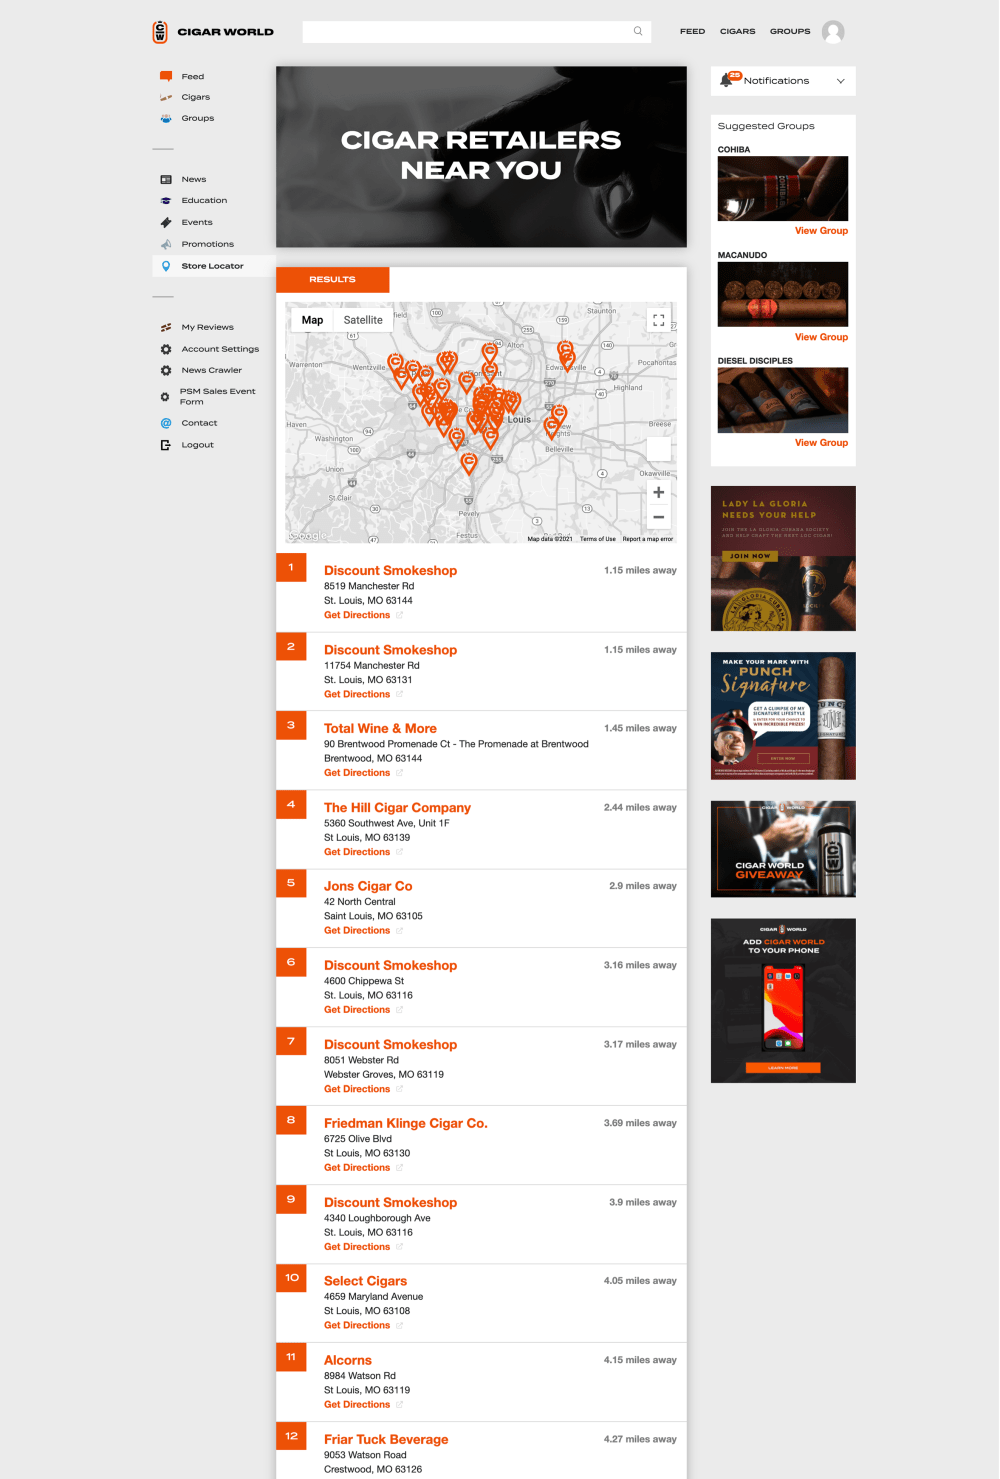Screen dimensions: 1000x1479
Task: Zoom out on the map
Action: tap(658, 517)
